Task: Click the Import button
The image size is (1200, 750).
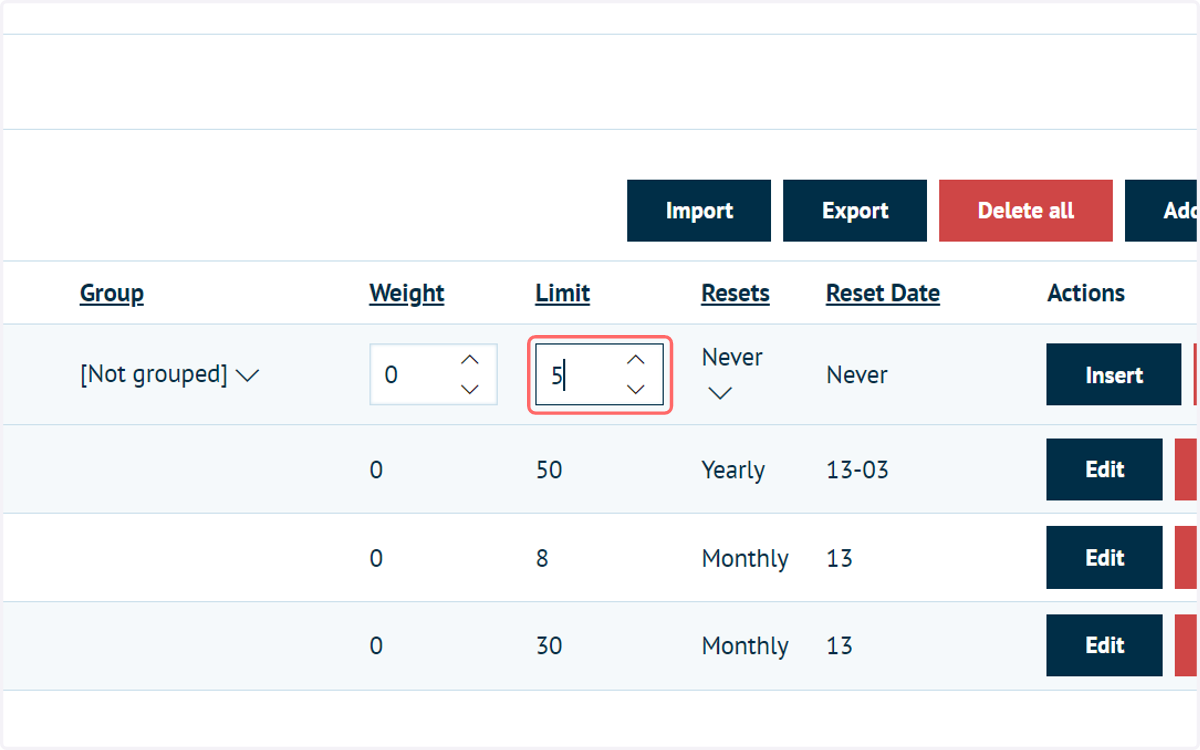Action: coord(699,211)
